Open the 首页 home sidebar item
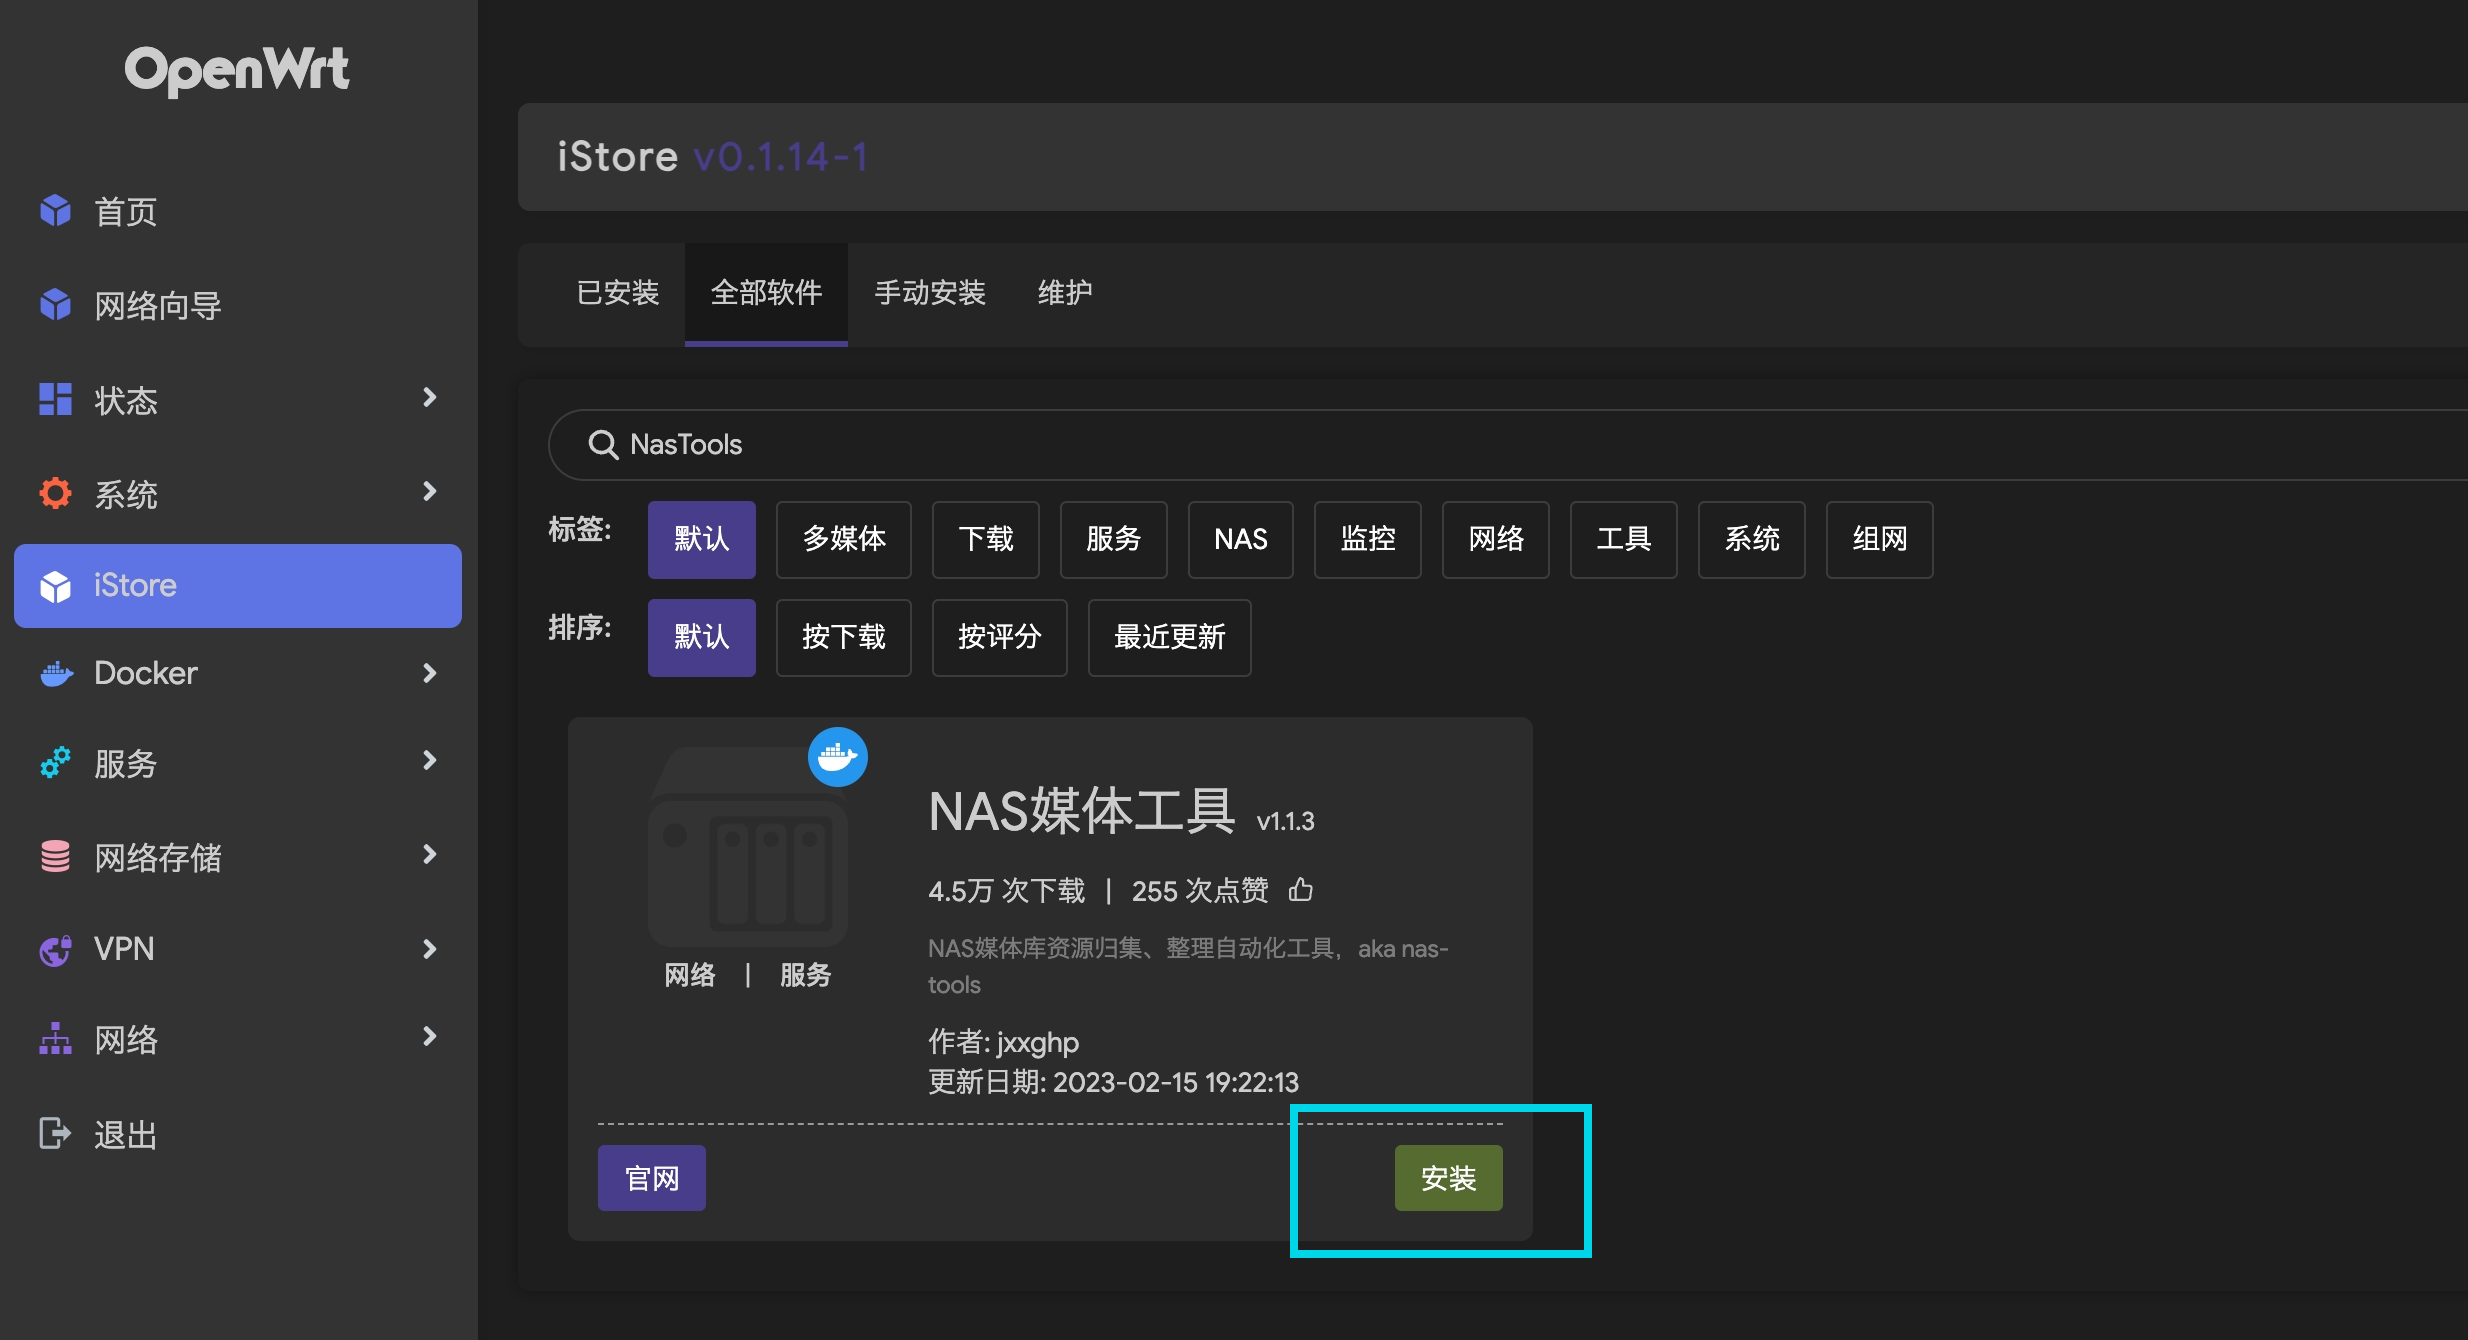Viewport: 2468px width, 1340px height. coord(125,211)
